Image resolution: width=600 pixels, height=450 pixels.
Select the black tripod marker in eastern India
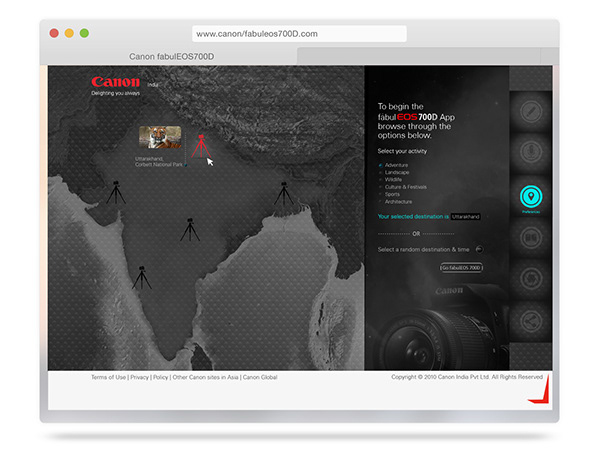284,193
